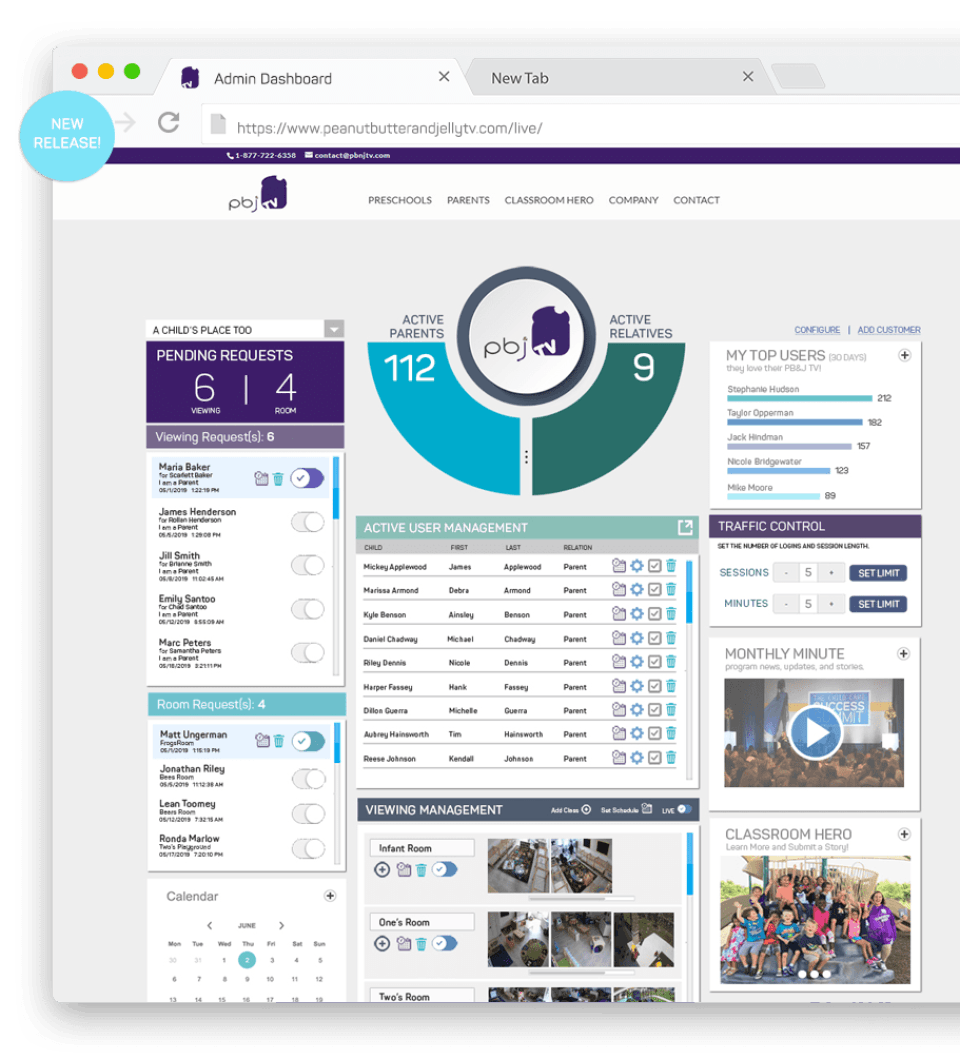Check the approval checkbox for Riley Dennis
This screenshot has width=960, height=1059.
[x=655, y=661]
